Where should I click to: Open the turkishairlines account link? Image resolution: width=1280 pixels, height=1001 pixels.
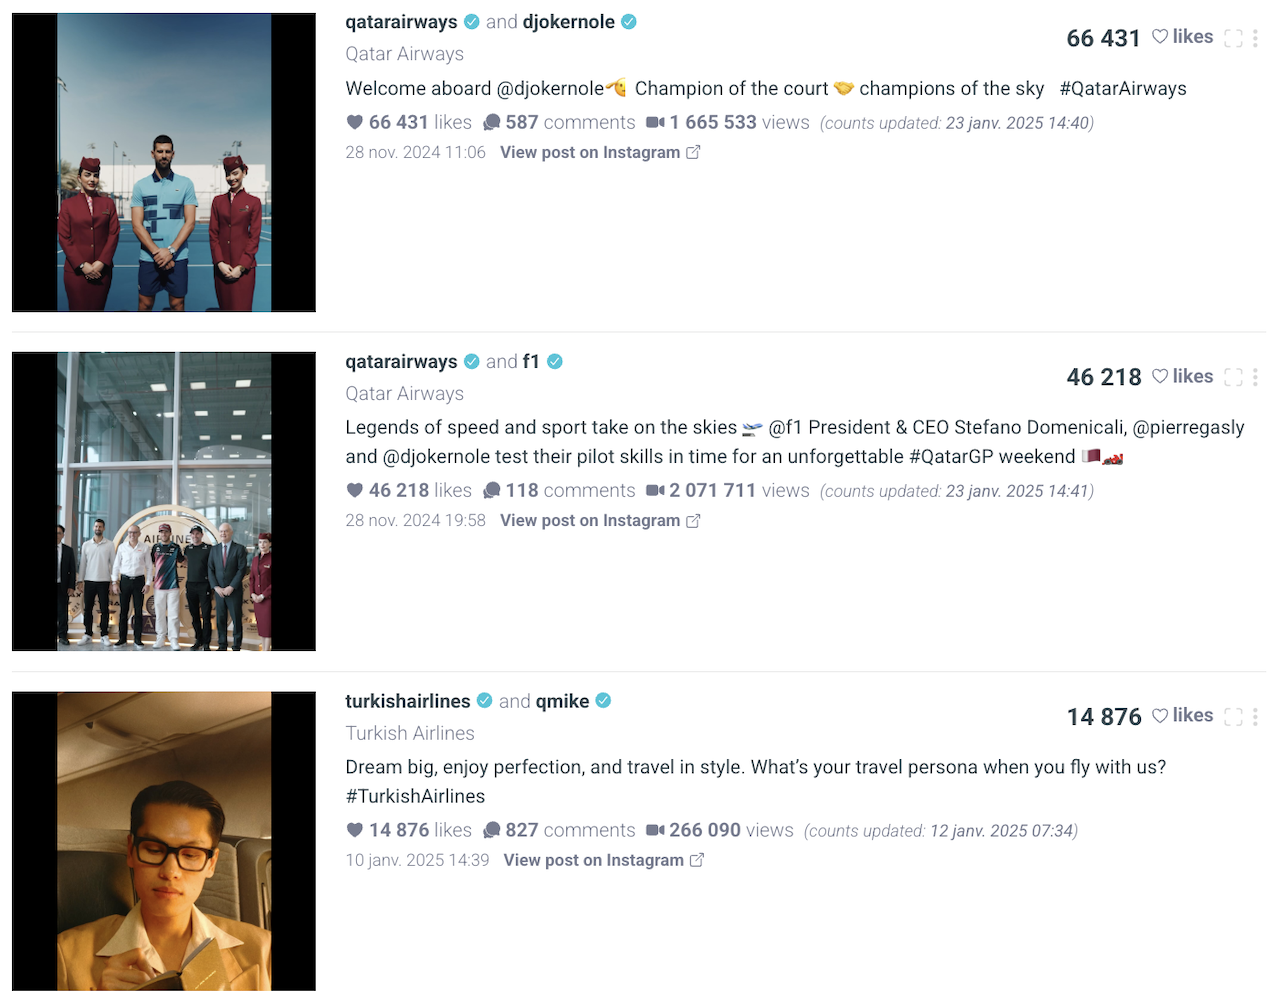(408, 701)
